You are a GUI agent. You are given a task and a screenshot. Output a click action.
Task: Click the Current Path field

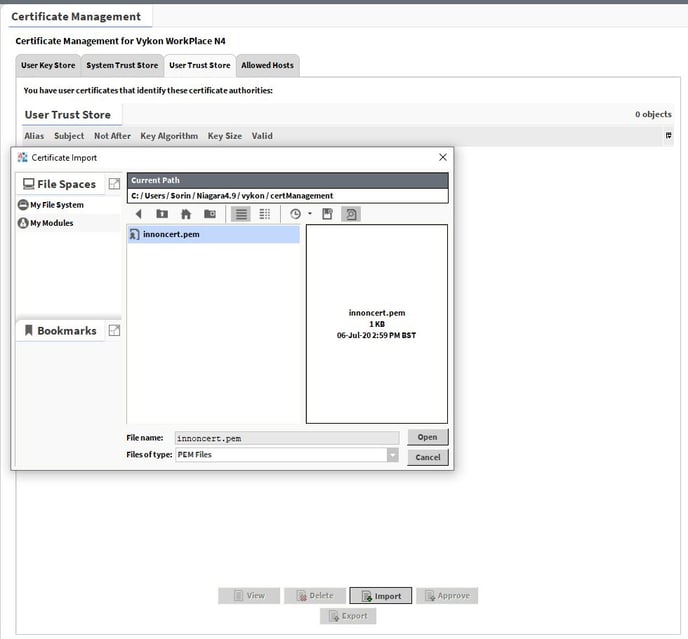pyautogui.click(x=288, y=196)
